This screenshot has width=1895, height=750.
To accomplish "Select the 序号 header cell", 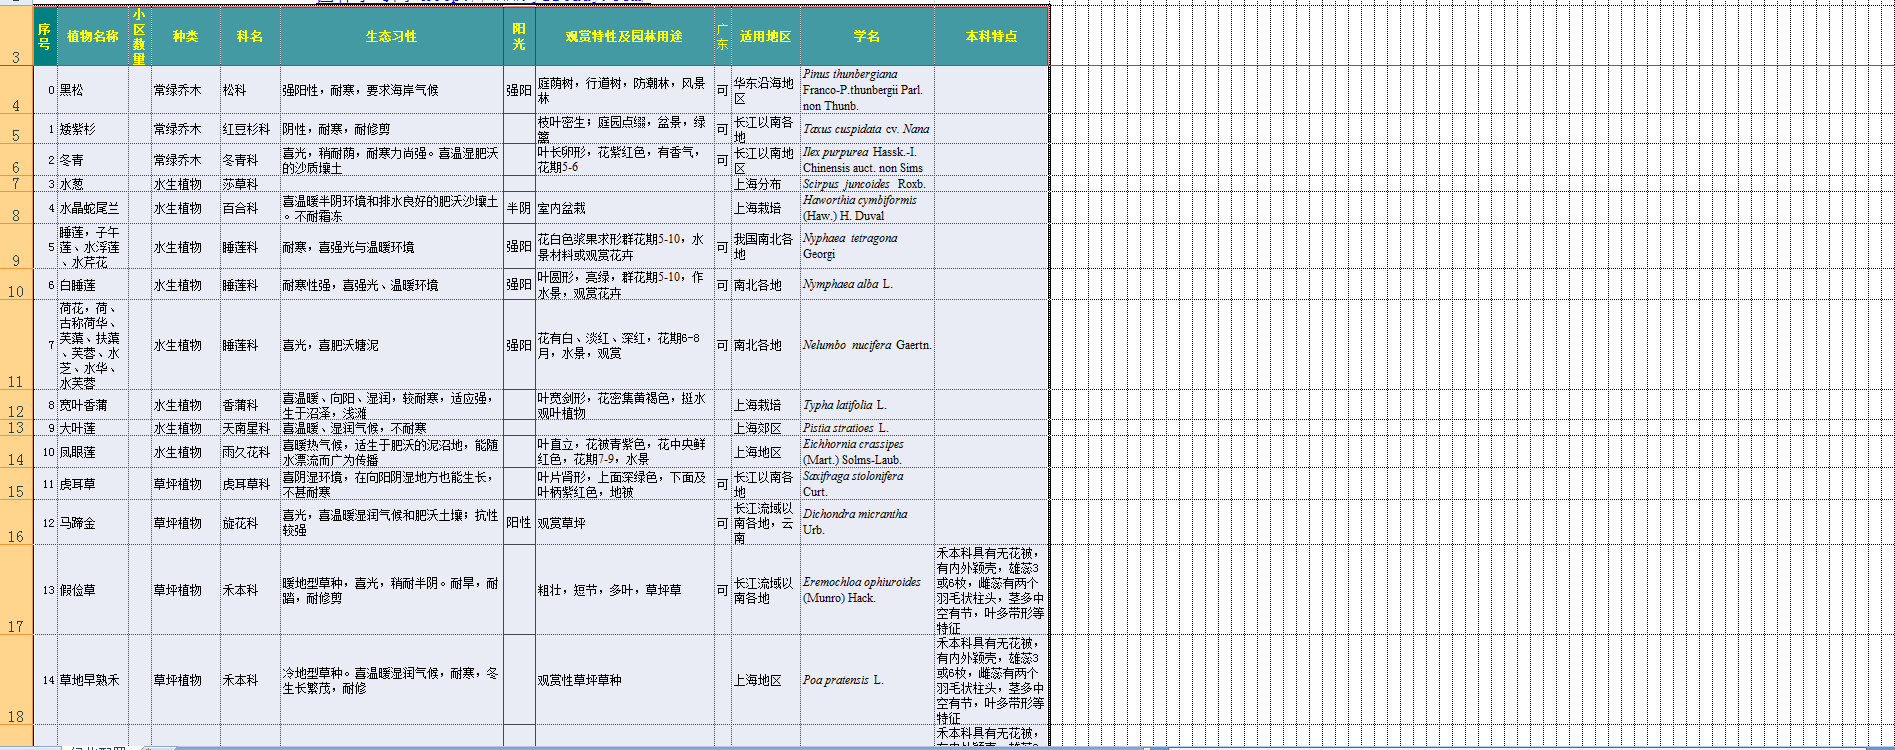I will click(45, 36).
